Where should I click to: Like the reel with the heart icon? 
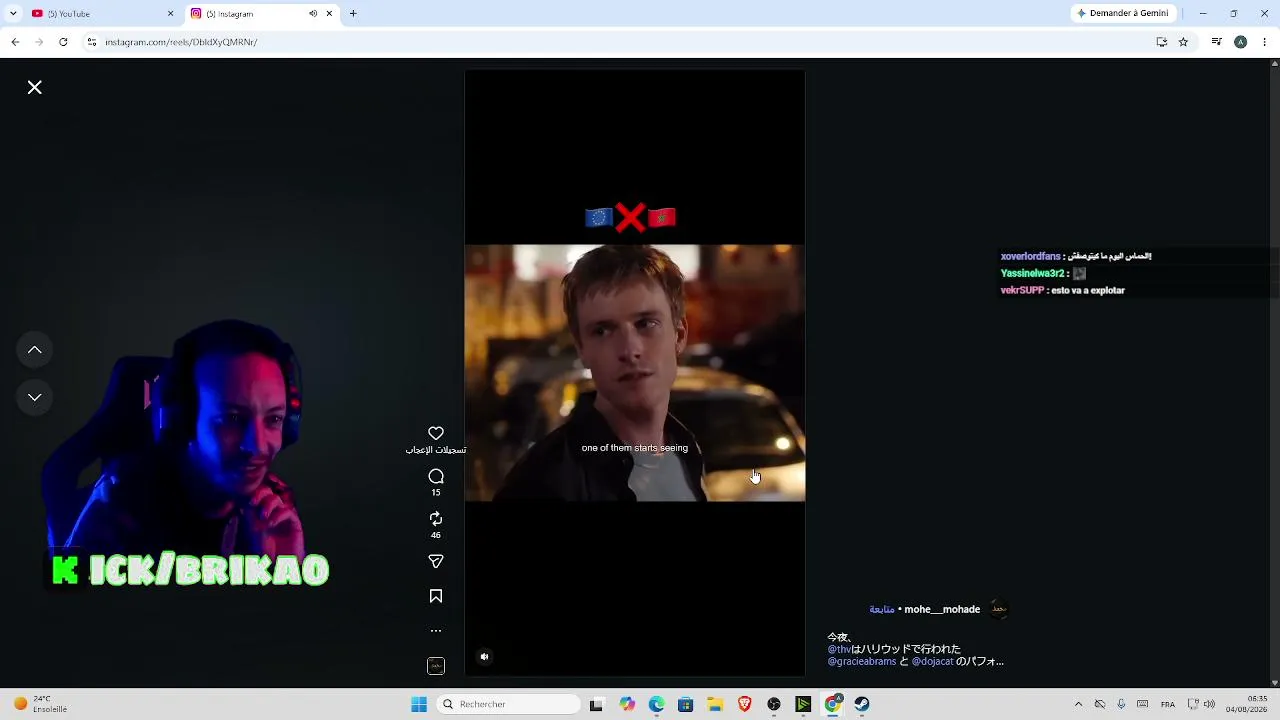pos(436,433)
